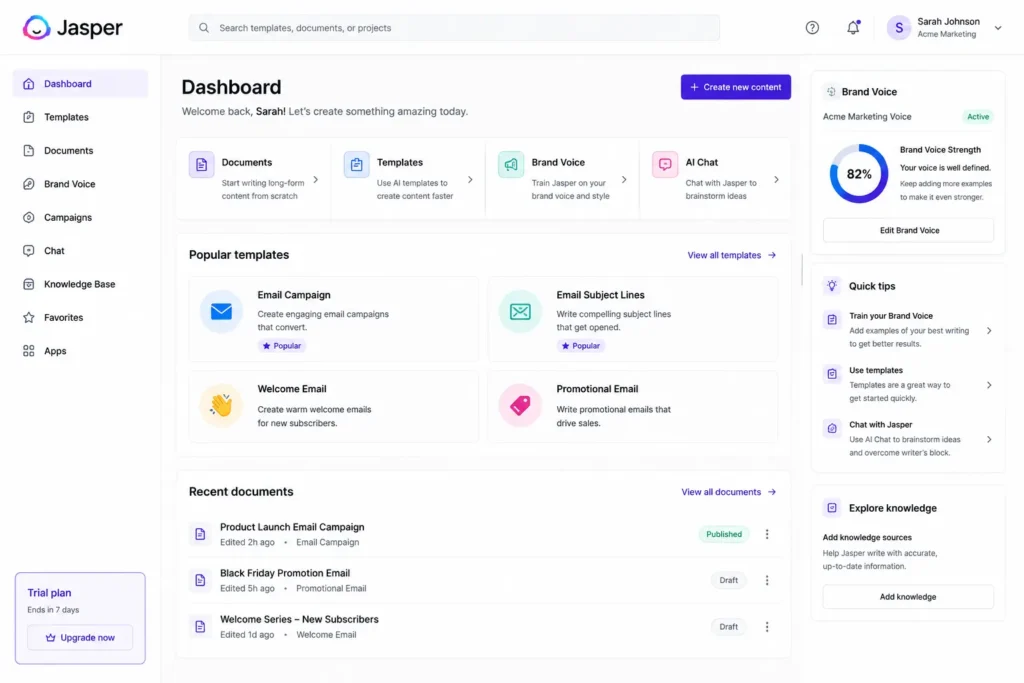This screenshot has width=1024, height=683.
Task: Open Documents in the sidebar
Action: (x=80, y=150)
